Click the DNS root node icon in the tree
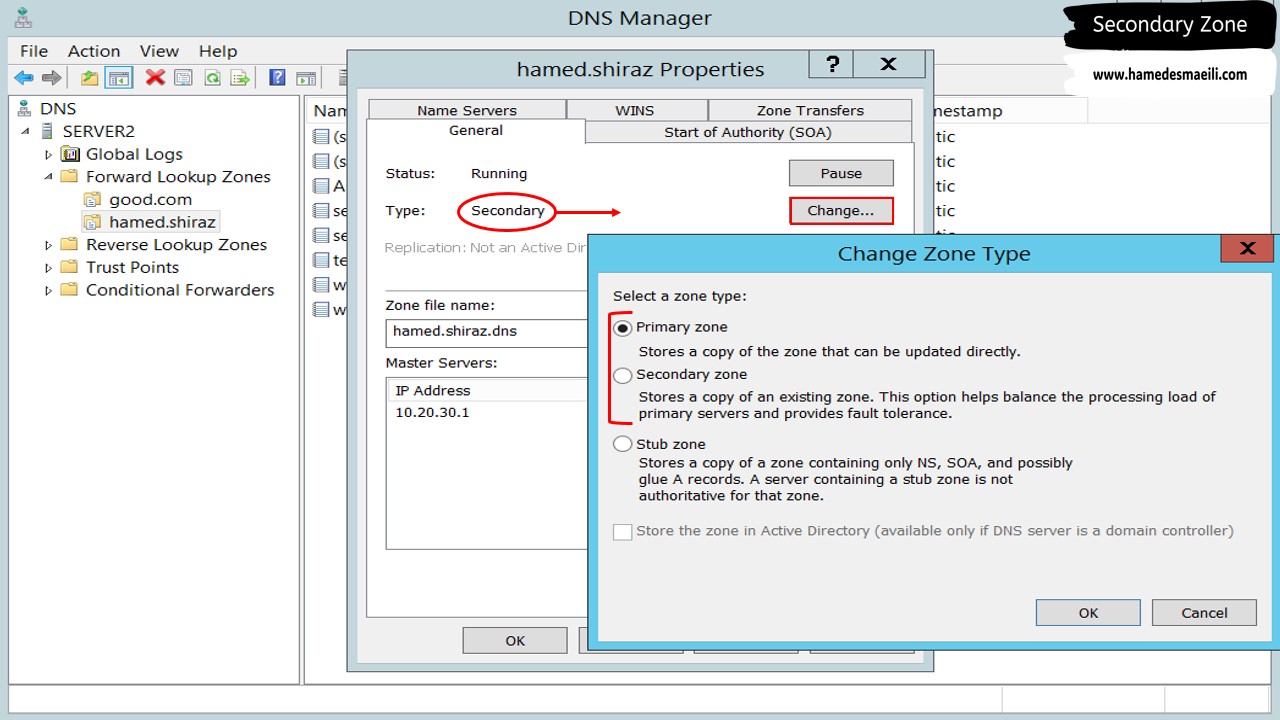1280x720 pixels. [24, 108]
